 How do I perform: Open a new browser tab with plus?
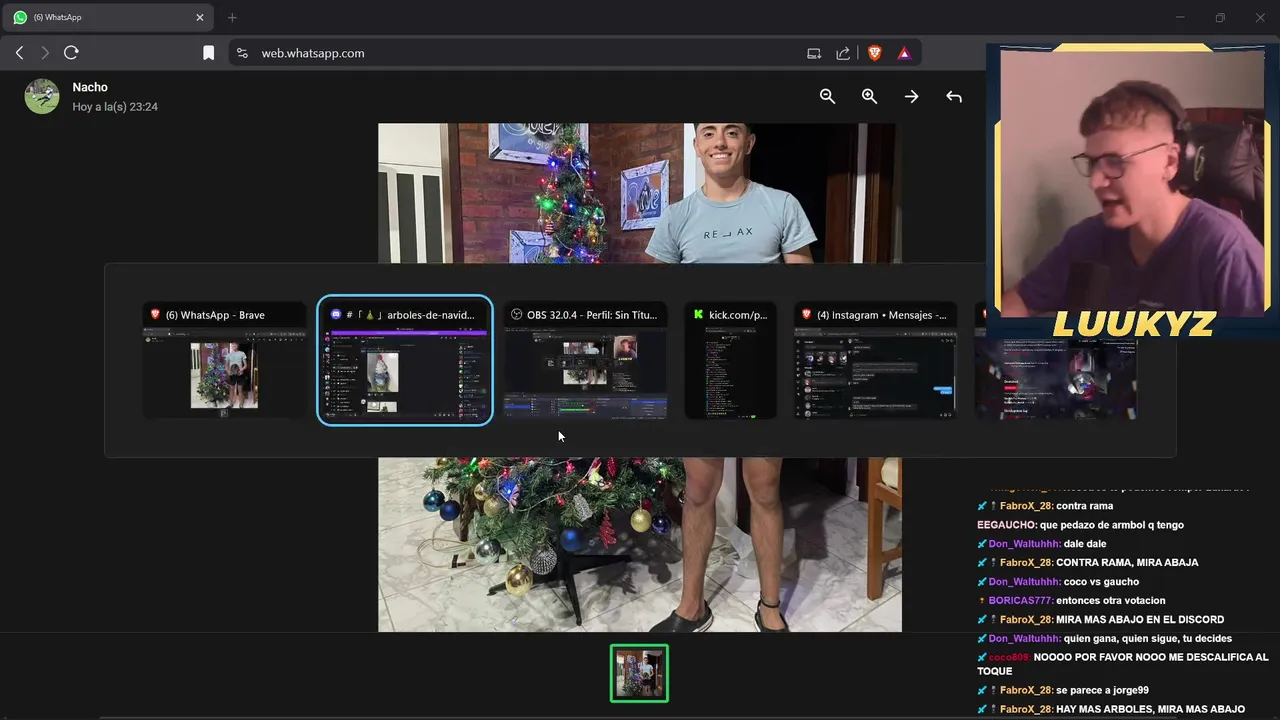232,17
